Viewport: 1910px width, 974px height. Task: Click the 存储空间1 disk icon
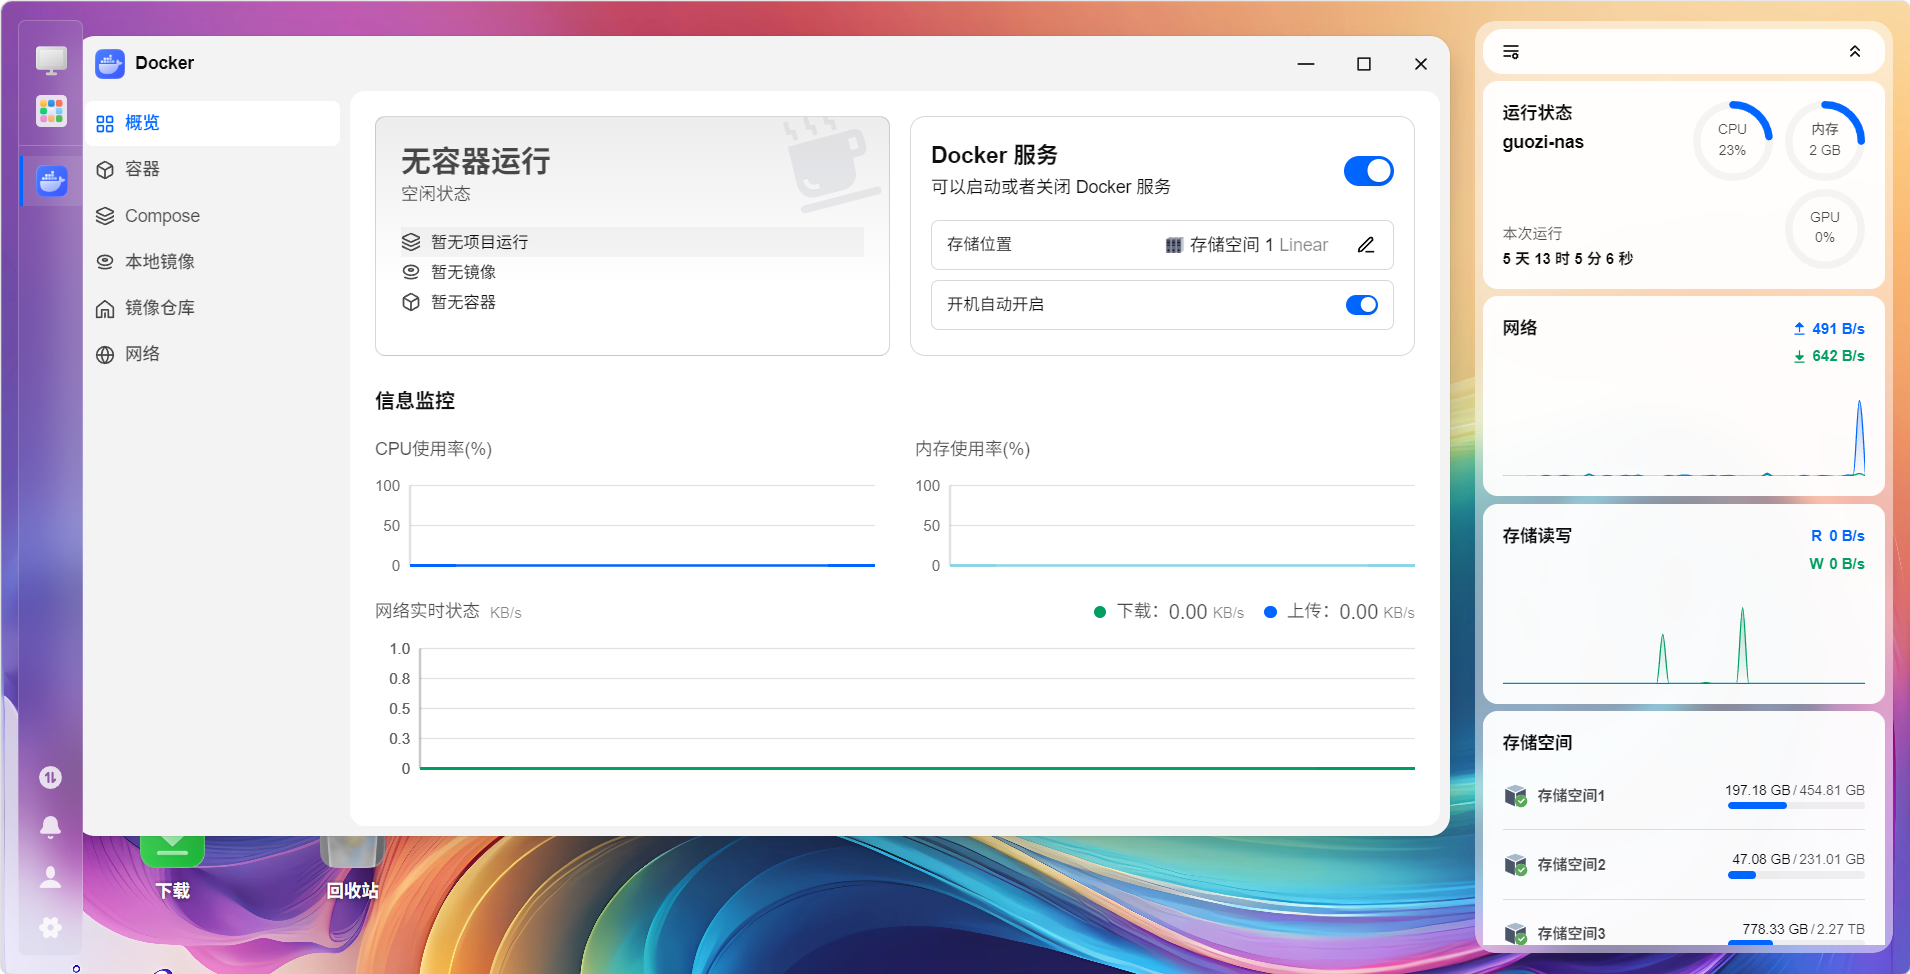pos(1516,796)
